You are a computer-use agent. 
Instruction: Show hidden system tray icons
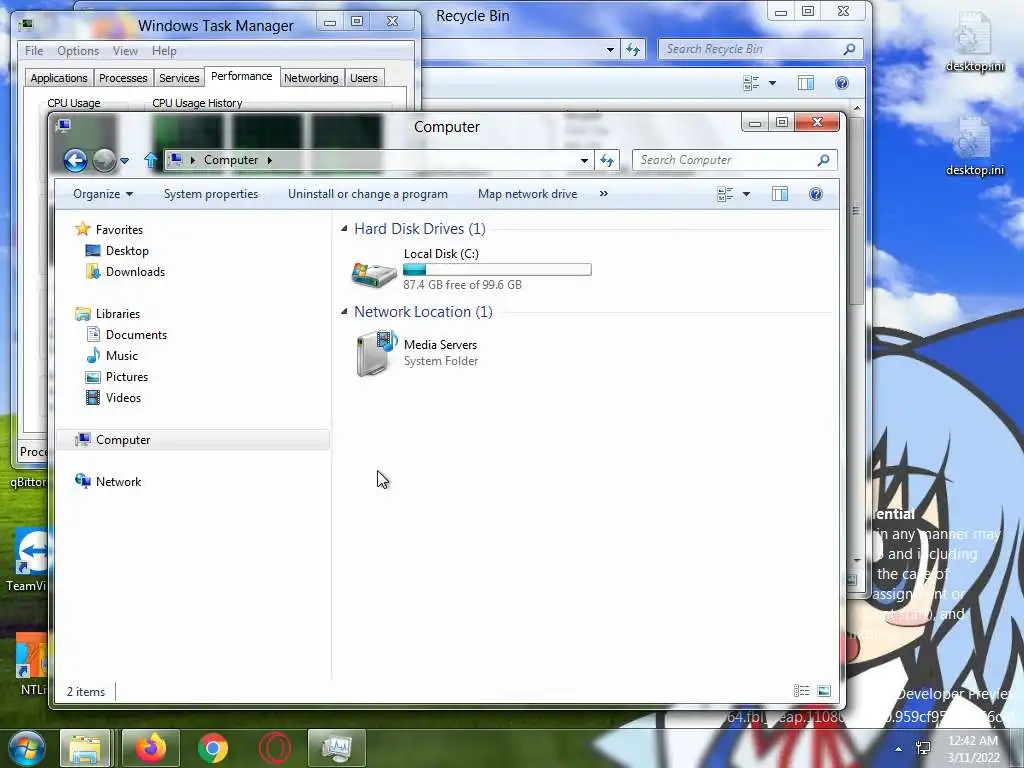[x=899, y=749]
